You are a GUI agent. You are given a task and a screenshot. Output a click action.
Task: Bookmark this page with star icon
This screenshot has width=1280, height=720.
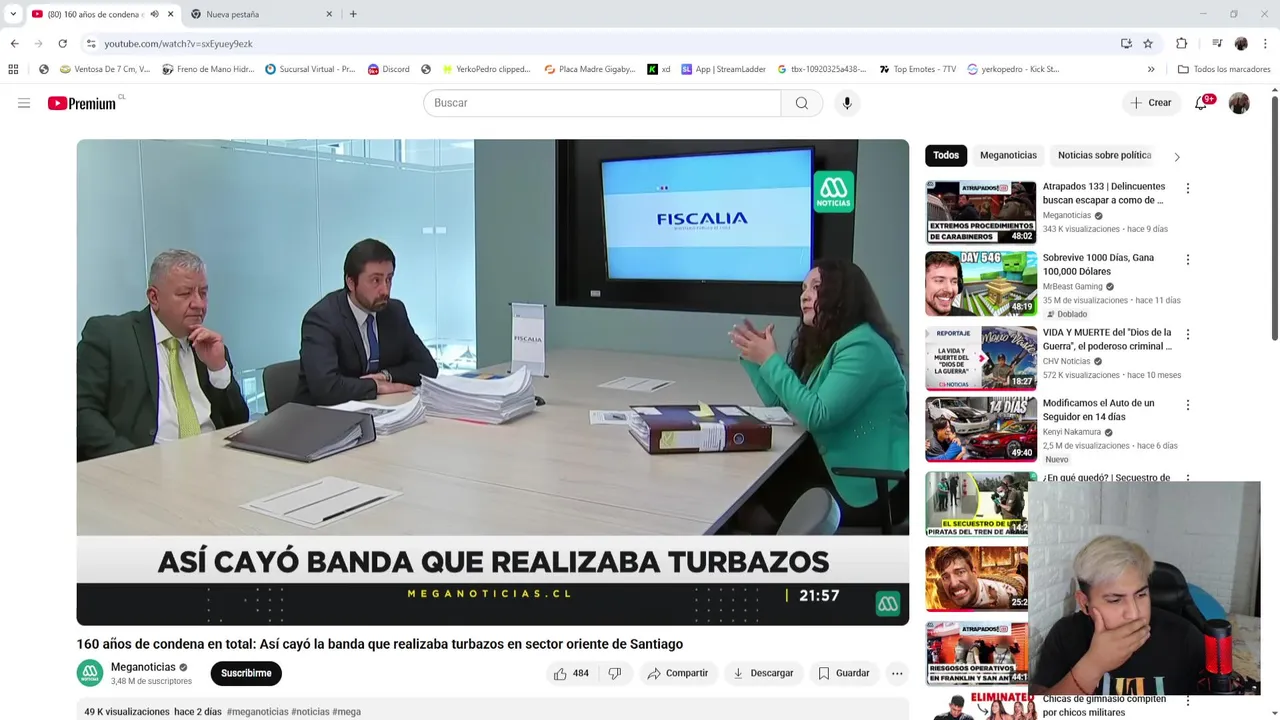point(1148,43)
